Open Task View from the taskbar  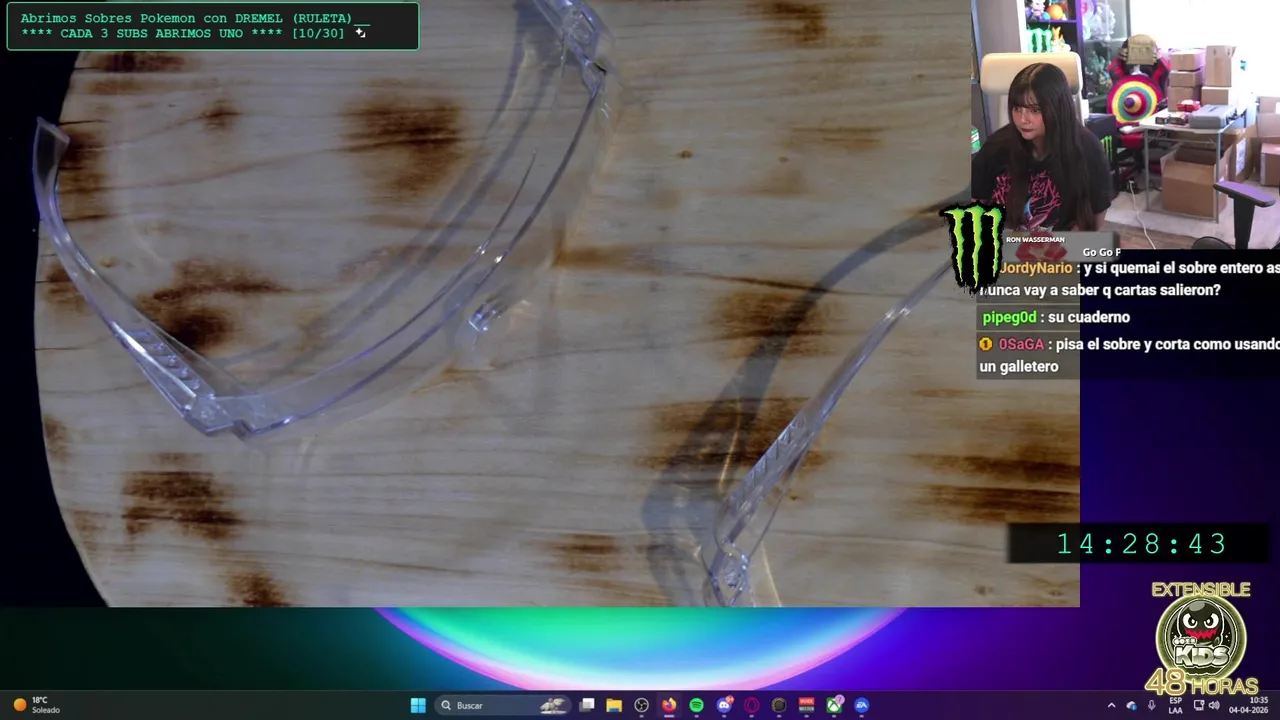tap(587, 705)
